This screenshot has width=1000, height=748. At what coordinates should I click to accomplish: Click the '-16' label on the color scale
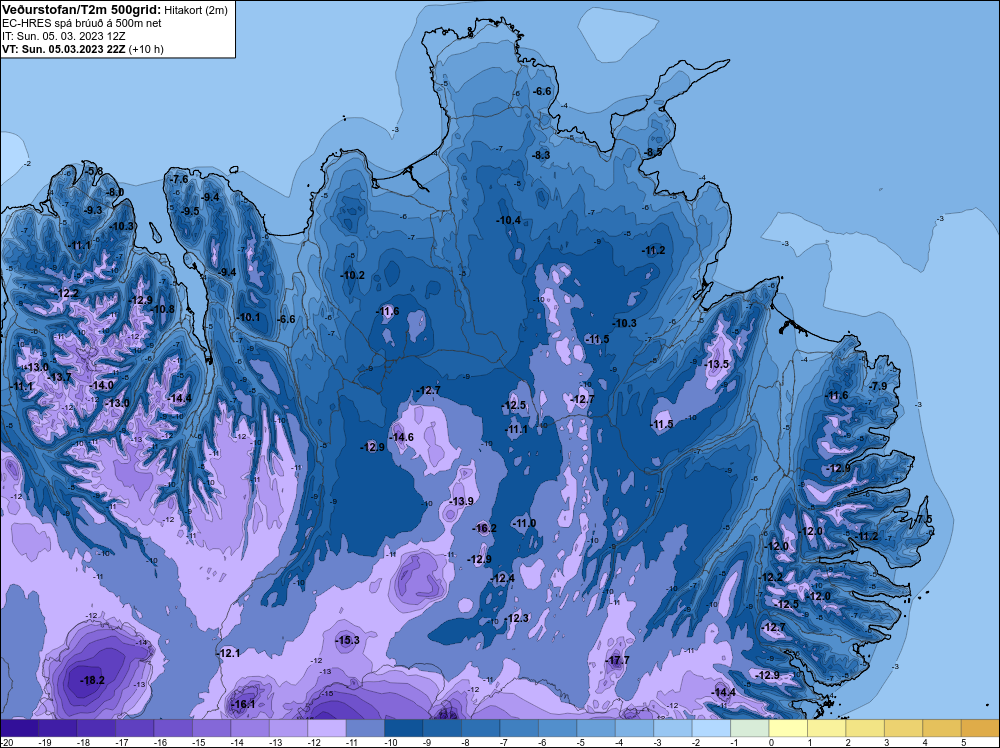(x=160, y=742)
